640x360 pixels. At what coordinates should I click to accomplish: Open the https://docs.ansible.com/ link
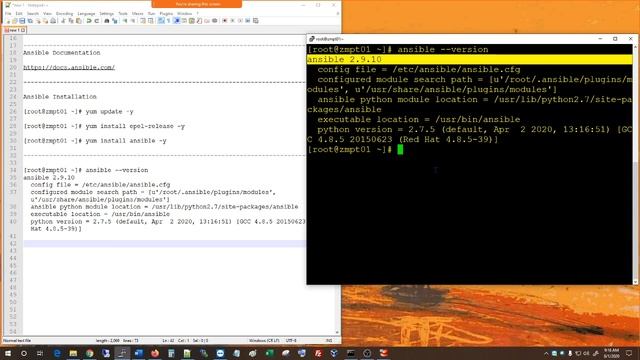pyautogui.click(x=69, y=67)
